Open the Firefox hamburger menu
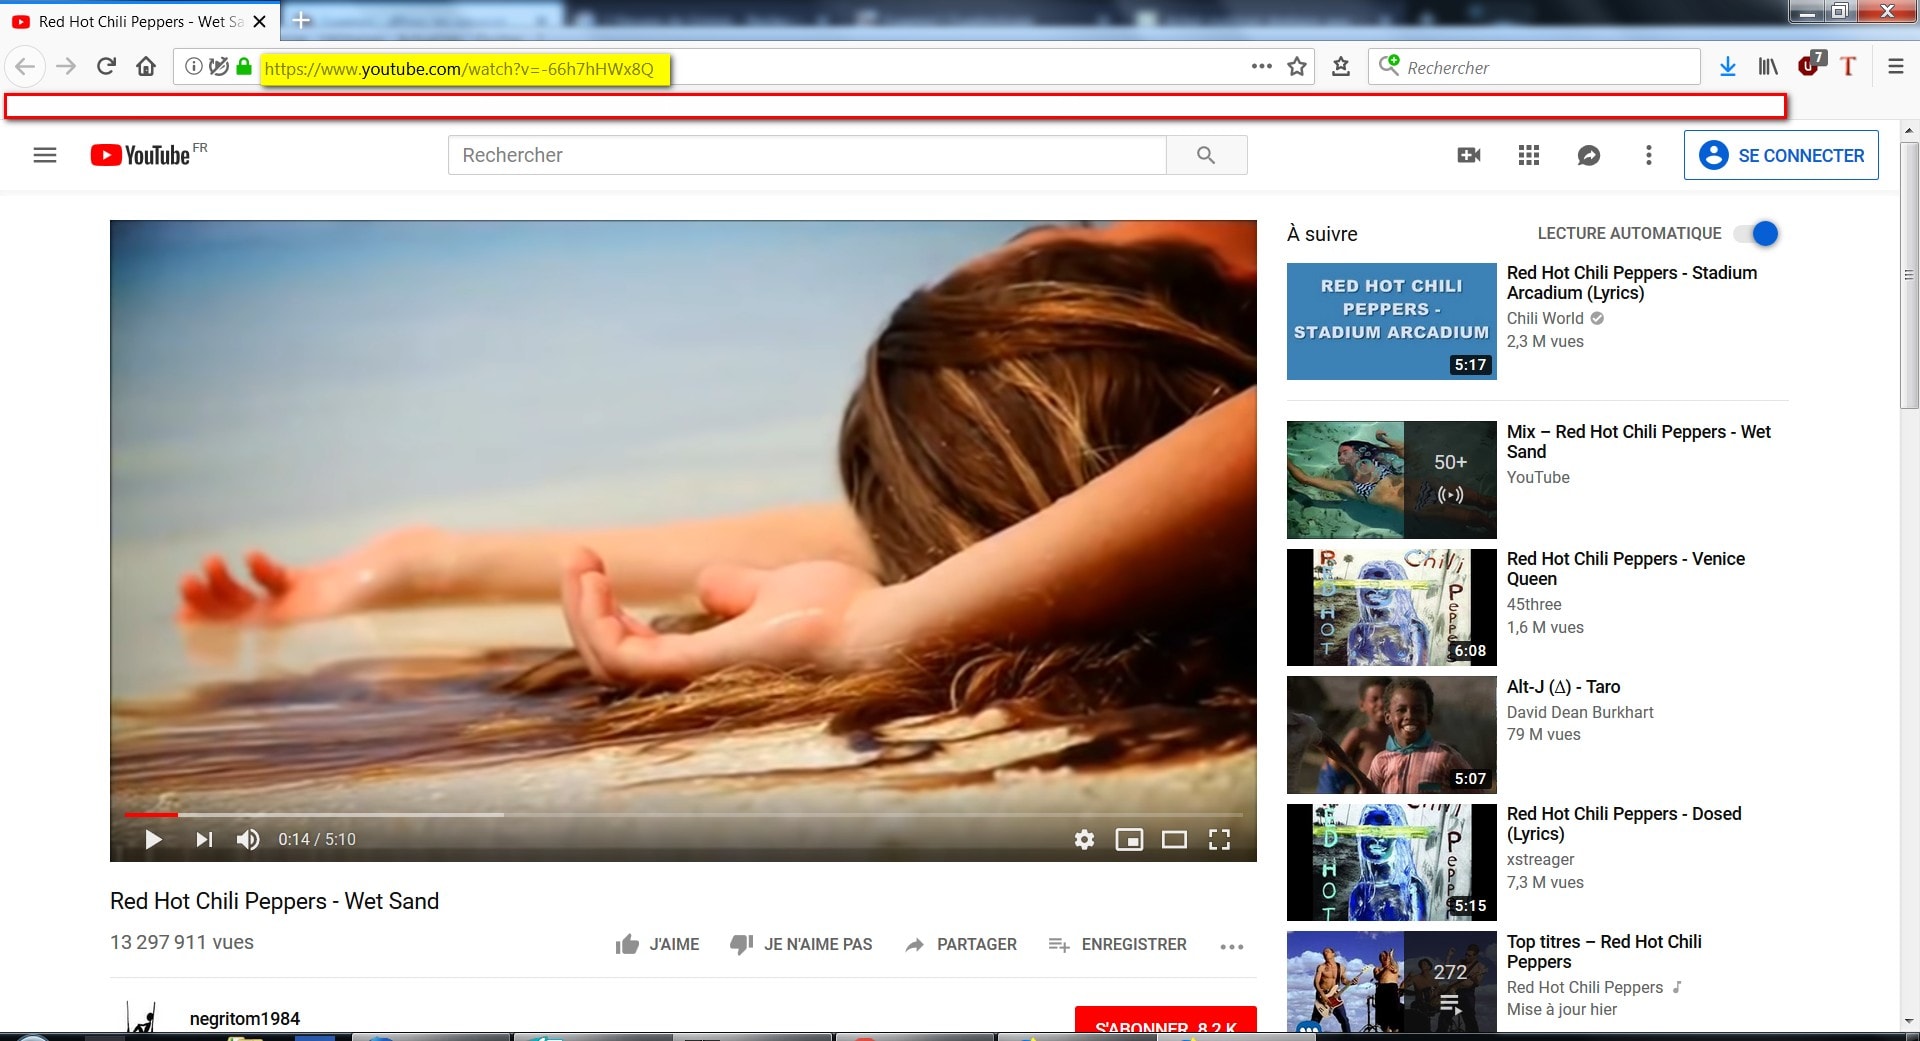Viewport: 1920px width, 1041px height. click(x=1895, y=67)
